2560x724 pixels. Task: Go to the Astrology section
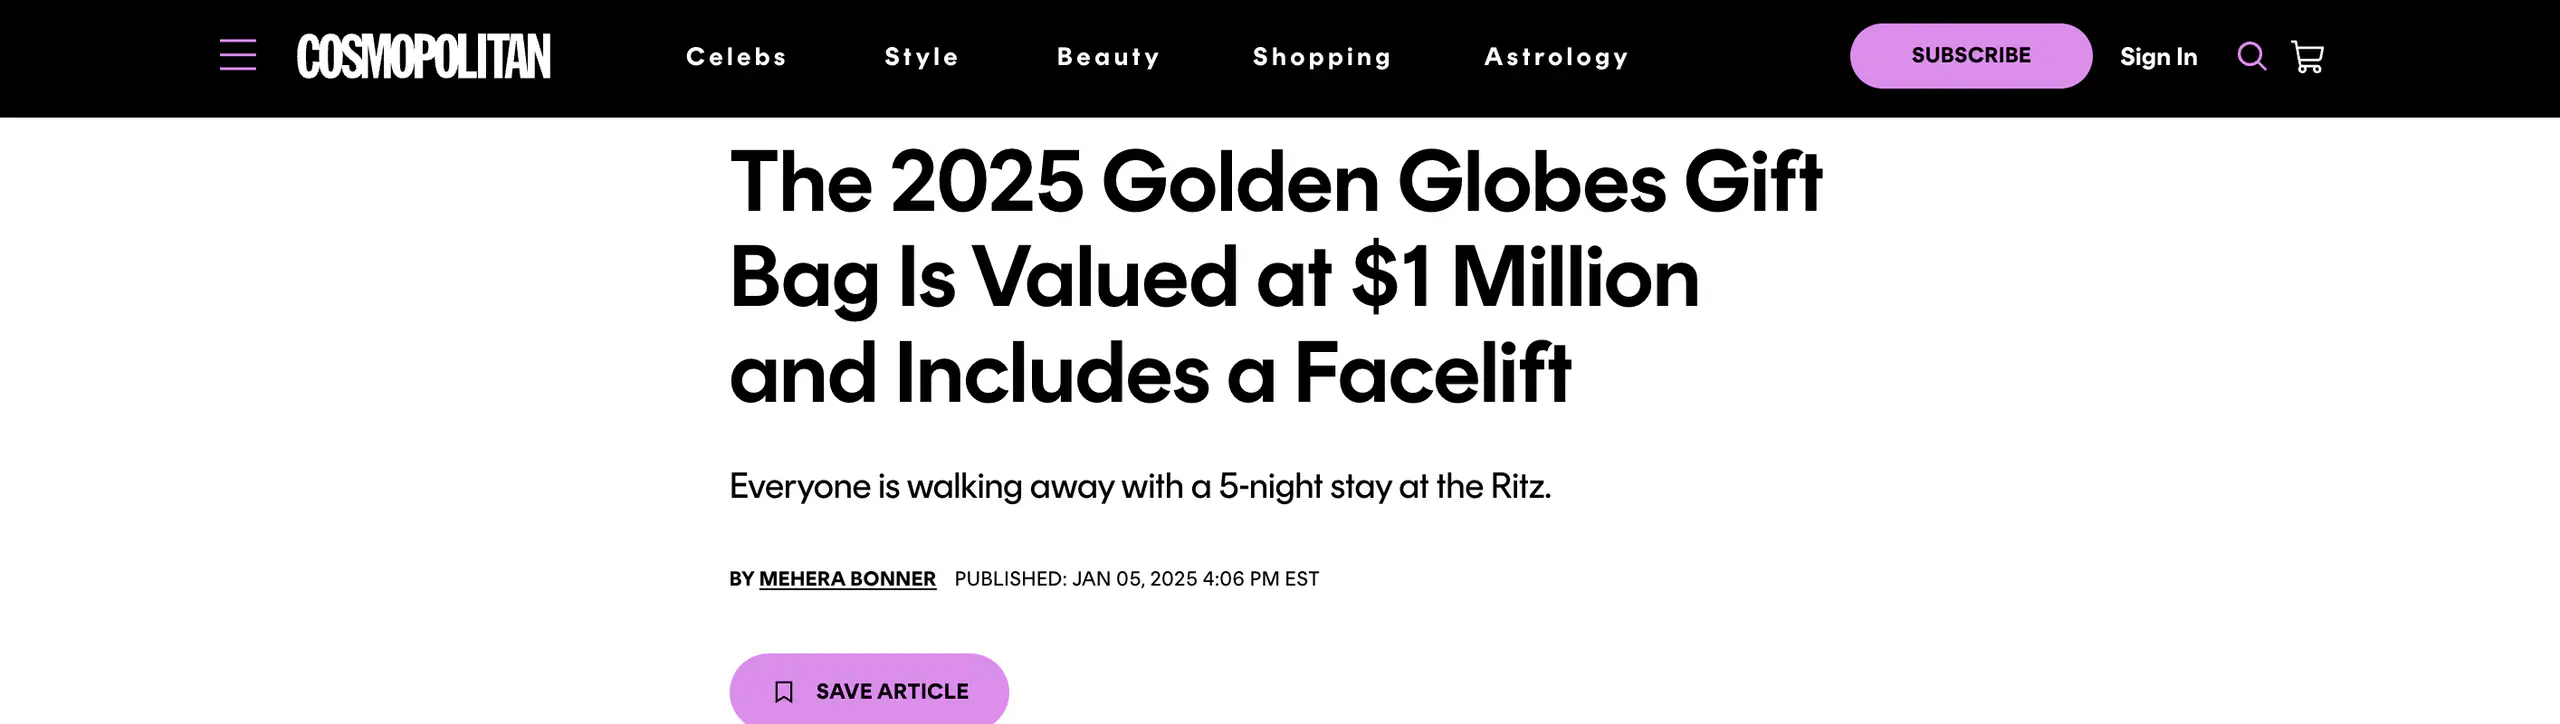coord(1556,57)
